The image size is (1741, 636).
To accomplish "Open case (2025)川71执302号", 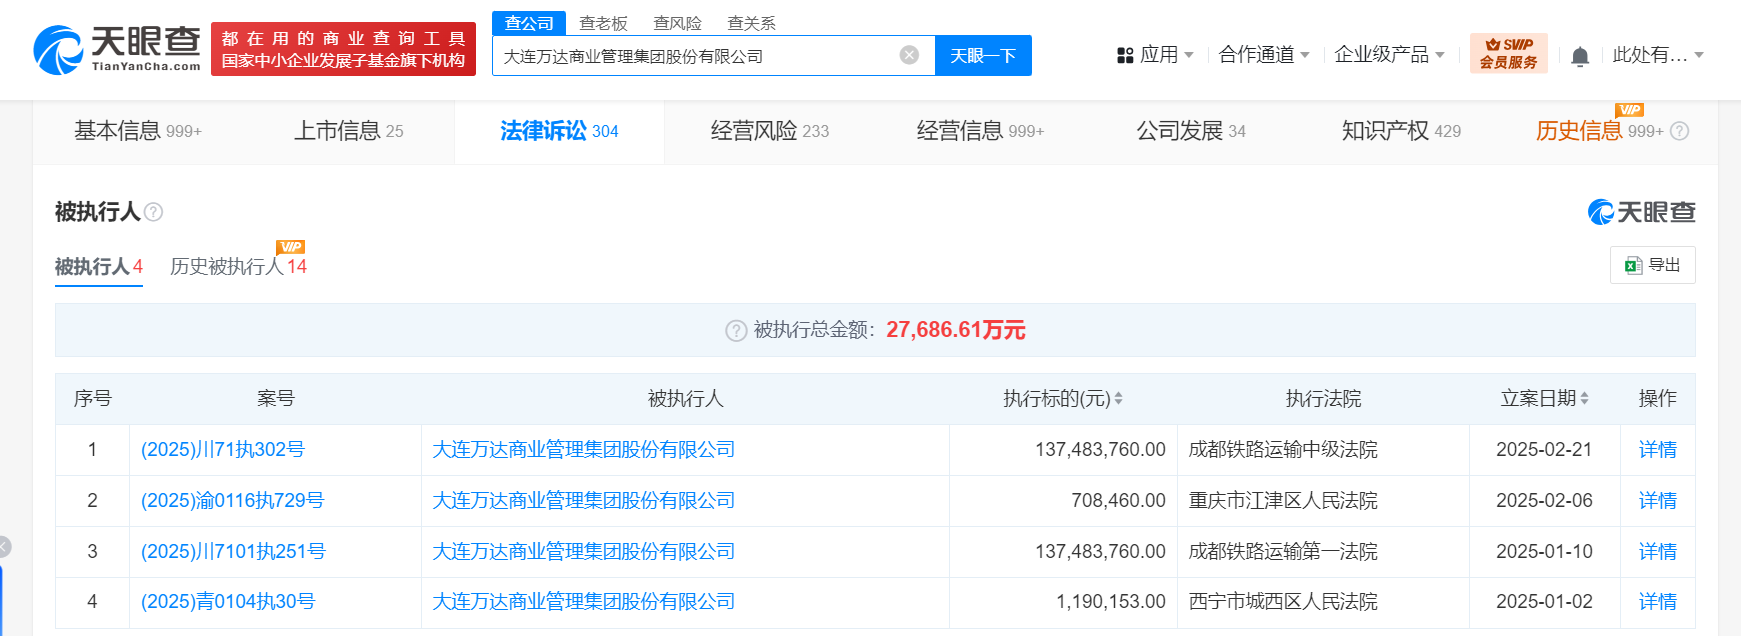I will point(223,450).
